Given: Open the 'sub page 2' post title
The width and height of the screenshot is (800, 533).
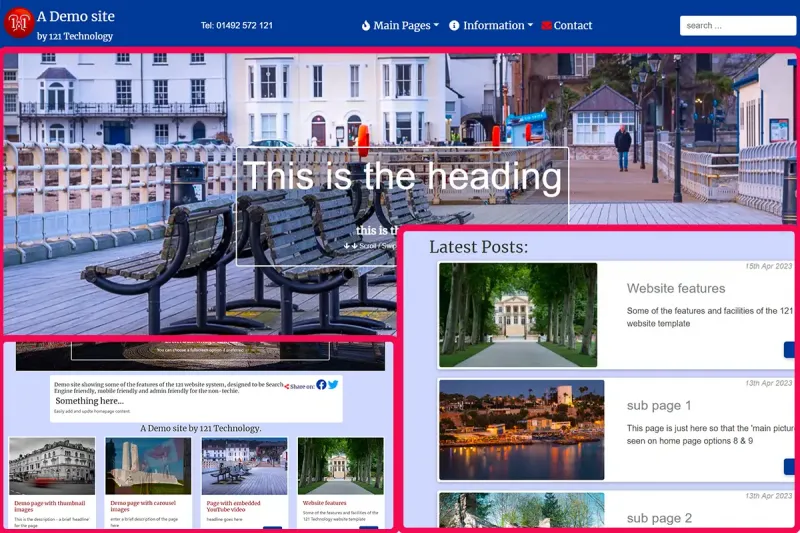Looking at the screenshot, I should (659, 518).
